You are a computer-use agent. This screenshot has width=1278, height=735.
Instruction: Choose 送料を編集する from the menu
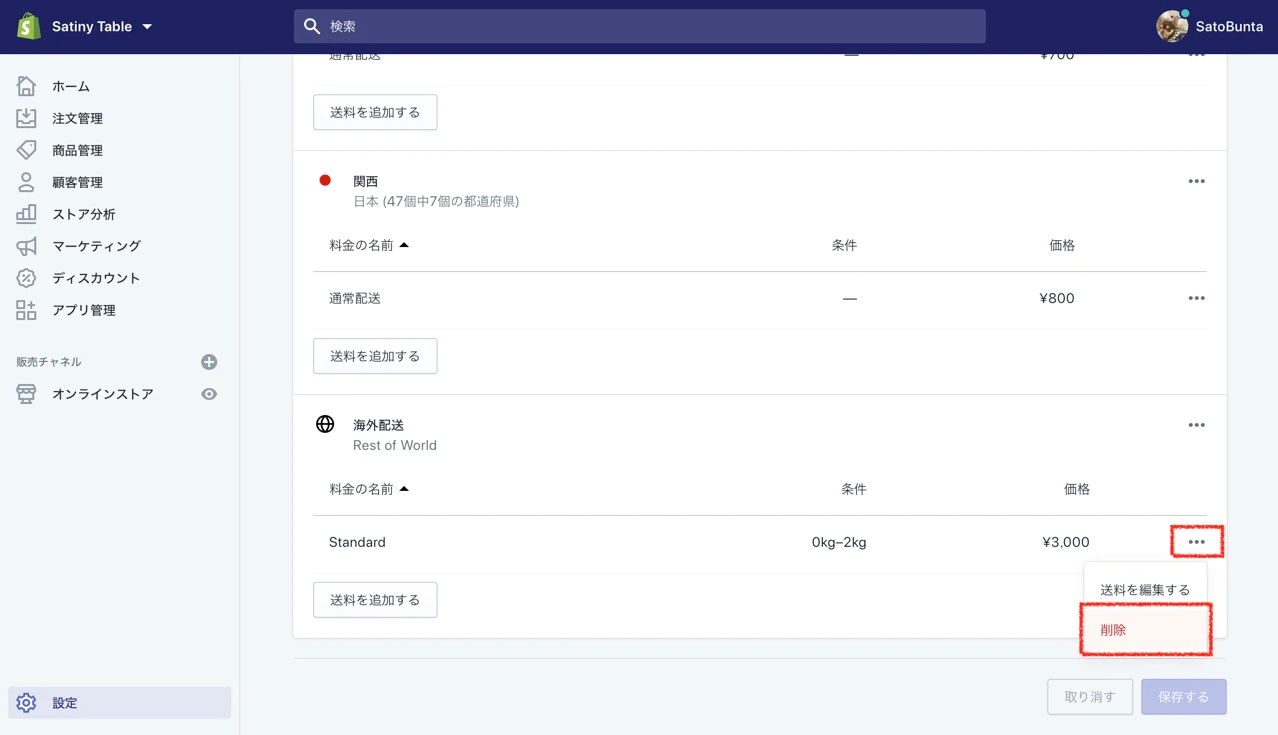tap(1144, 590)
